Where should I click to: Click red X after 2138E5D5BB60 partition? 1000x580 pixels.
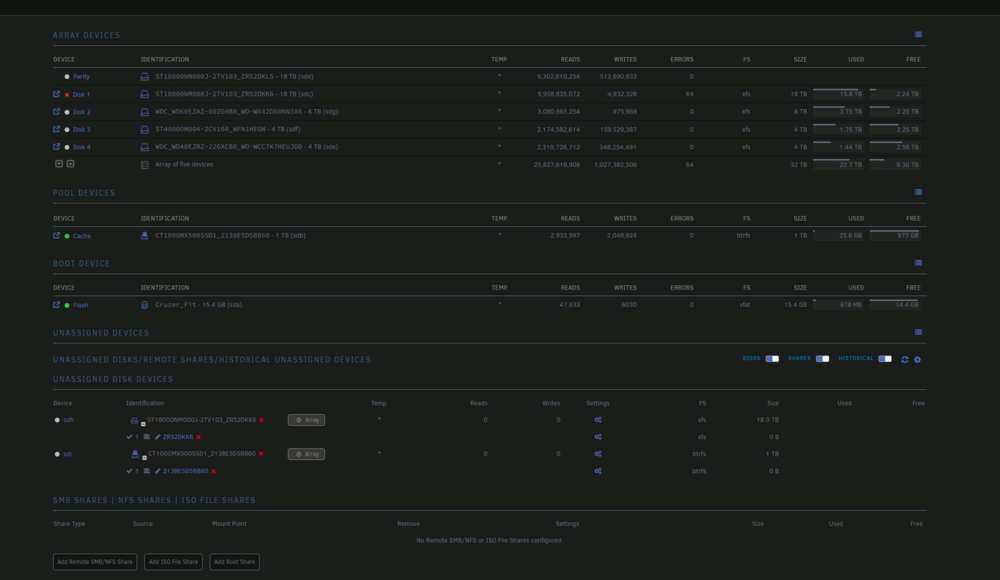214,471
